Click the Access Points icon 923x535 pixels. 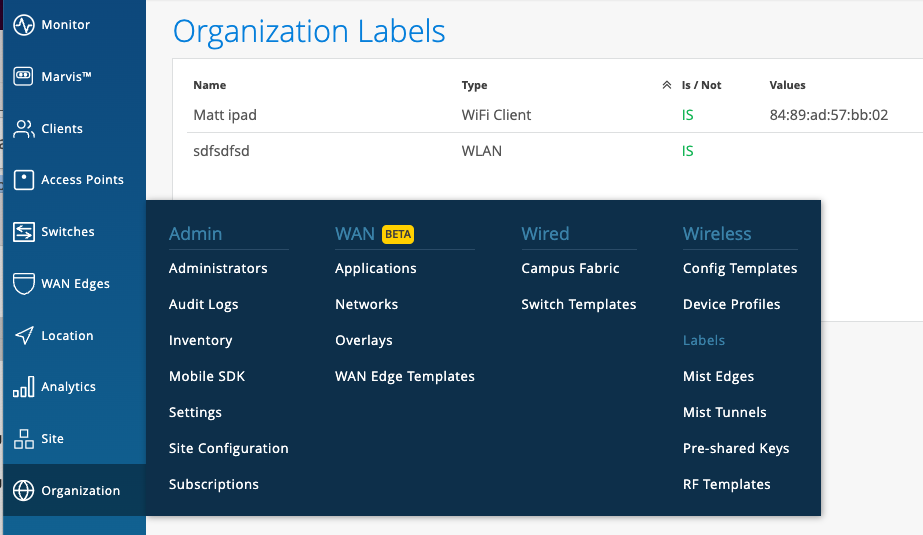24,180
